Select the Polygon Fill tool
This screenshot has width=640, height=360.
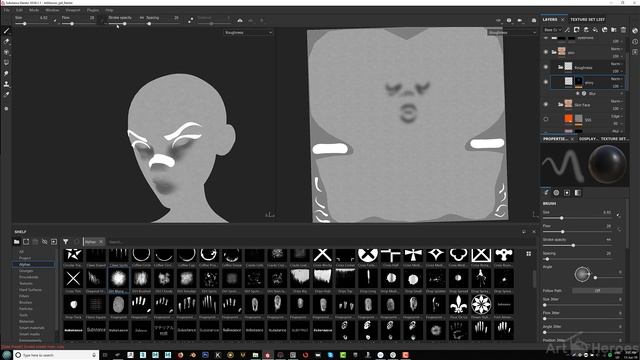click(x=7, y=62)
